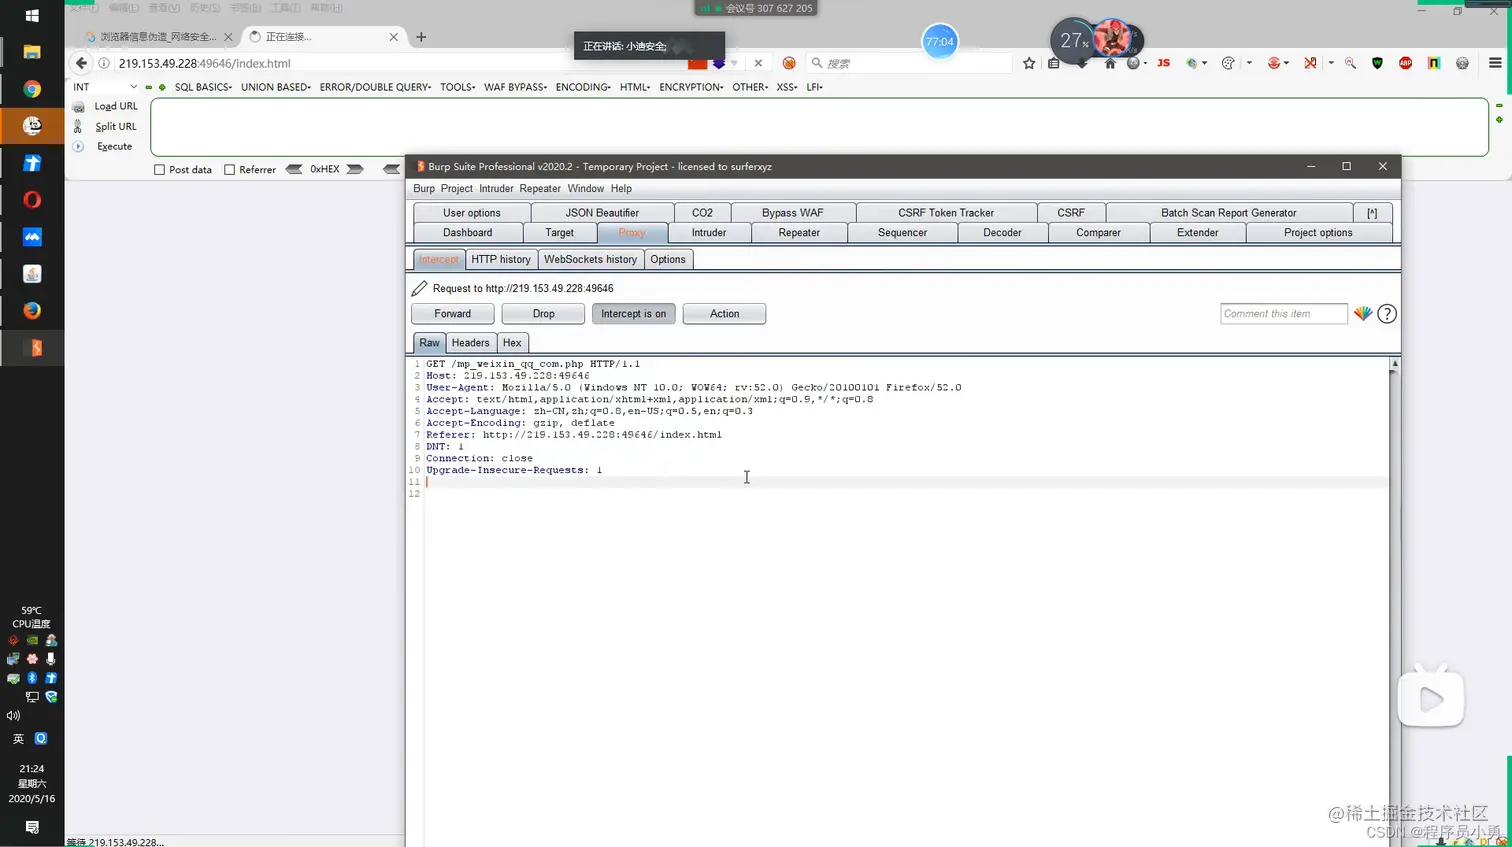Click the left arrow before 0xHEX
Image resolution: width=1512 pixels, height=847 pixels.
[x=294, y=169]
